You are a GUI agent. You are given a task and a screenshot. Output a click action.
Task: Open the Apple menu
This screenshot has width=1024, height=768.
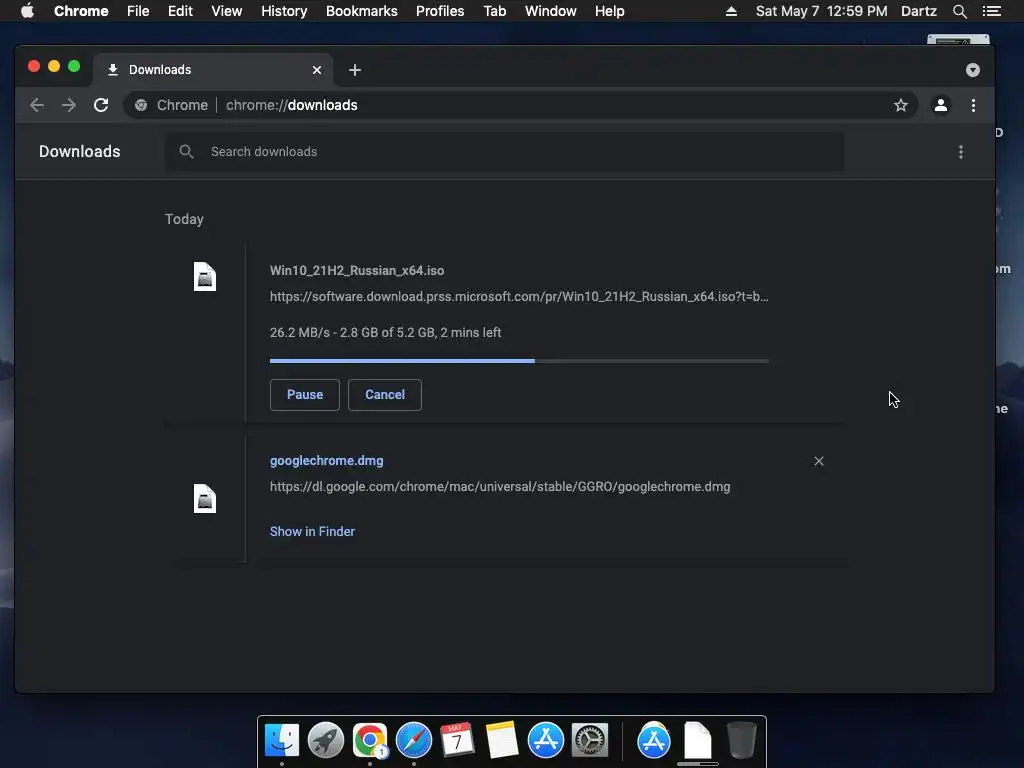(27, 11)
